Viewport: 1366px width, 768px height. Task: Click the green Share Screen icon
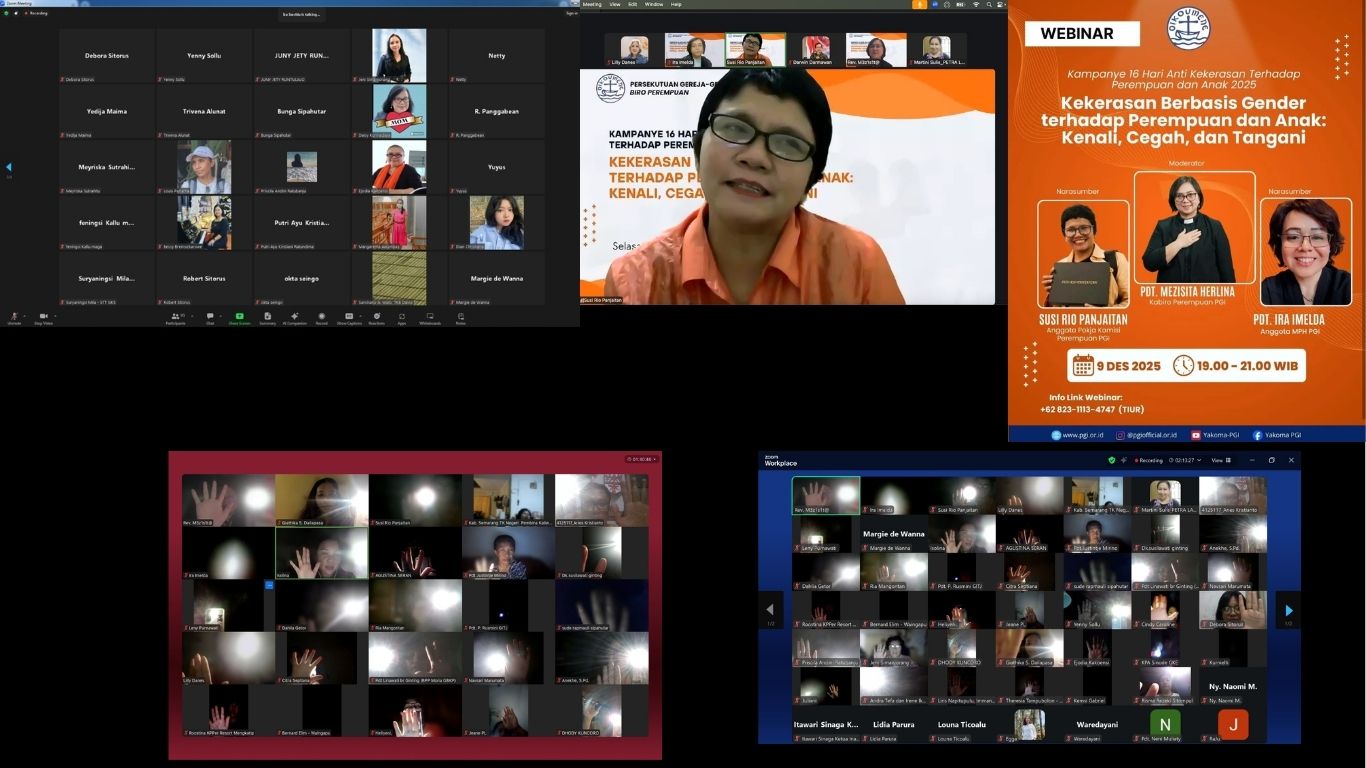pyautogui.click(x=239, y=317)
